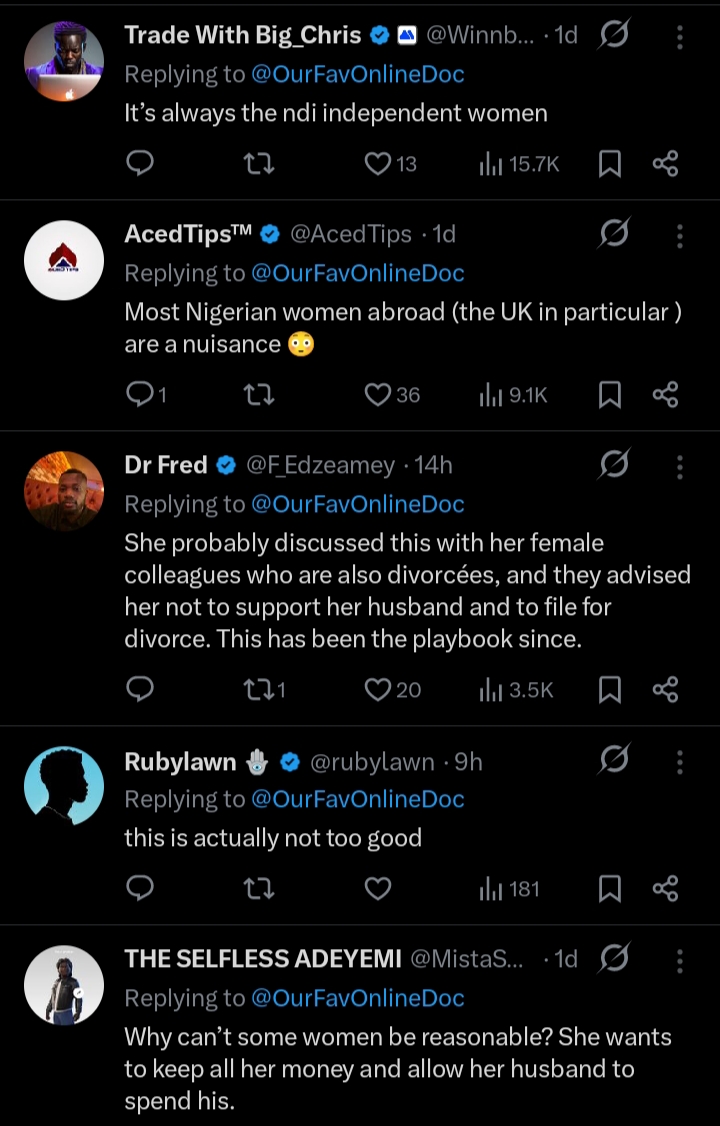Bookmark Dr Fred's tweet
Screen dimensions: 720x1126
609,689
